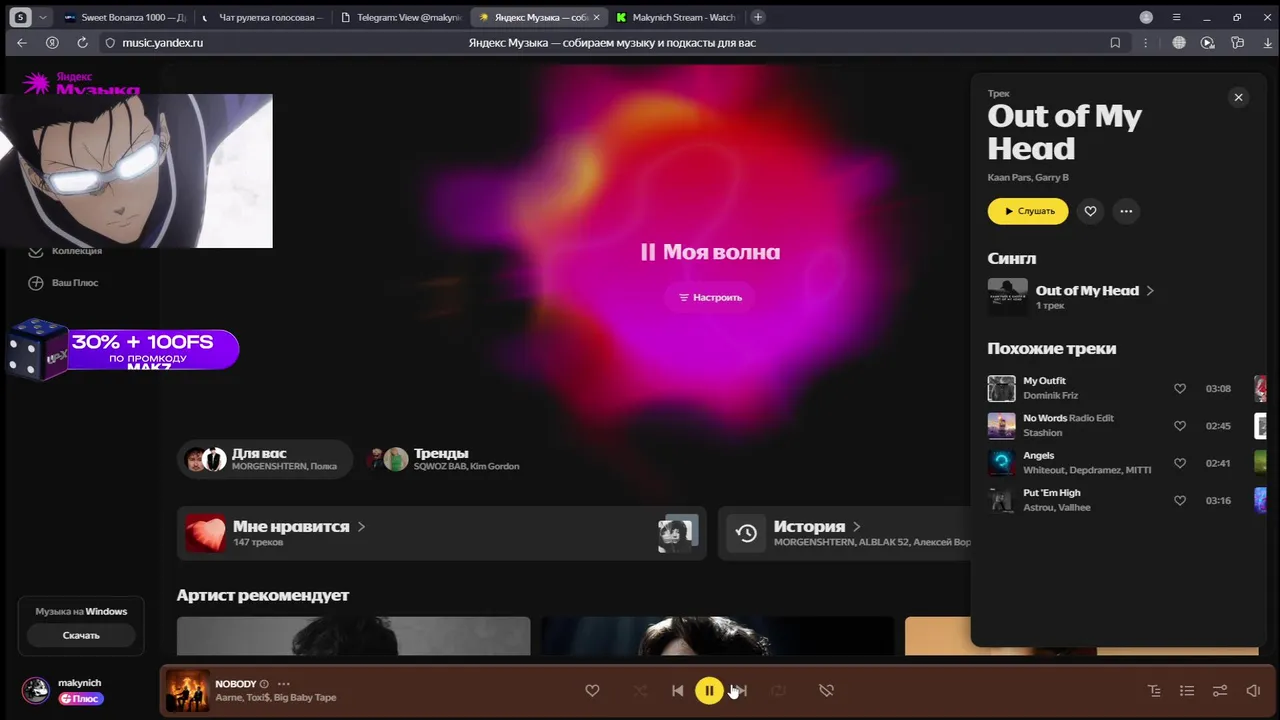1280x720 pixels.
Task: Like the track My Outfit
Action: (x=1180, y=389)
